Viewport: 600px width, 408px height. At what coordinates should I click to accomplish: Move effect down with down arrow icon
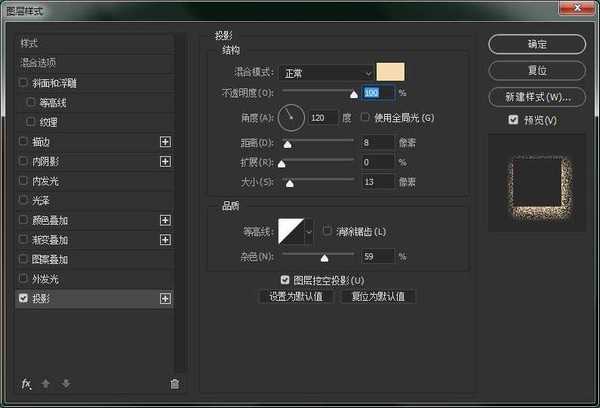[x=66, y=383]
